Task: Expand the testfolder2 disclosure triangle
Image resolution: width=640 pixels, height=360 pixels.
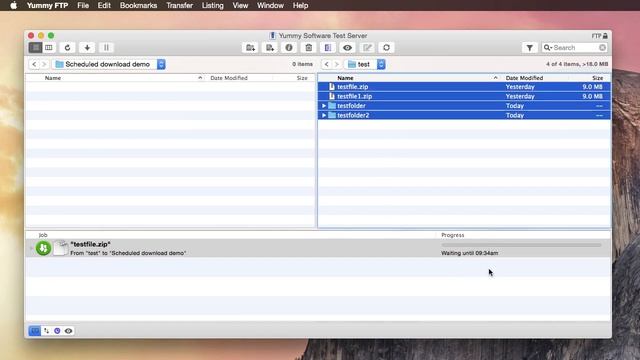Action: [324, 116]
